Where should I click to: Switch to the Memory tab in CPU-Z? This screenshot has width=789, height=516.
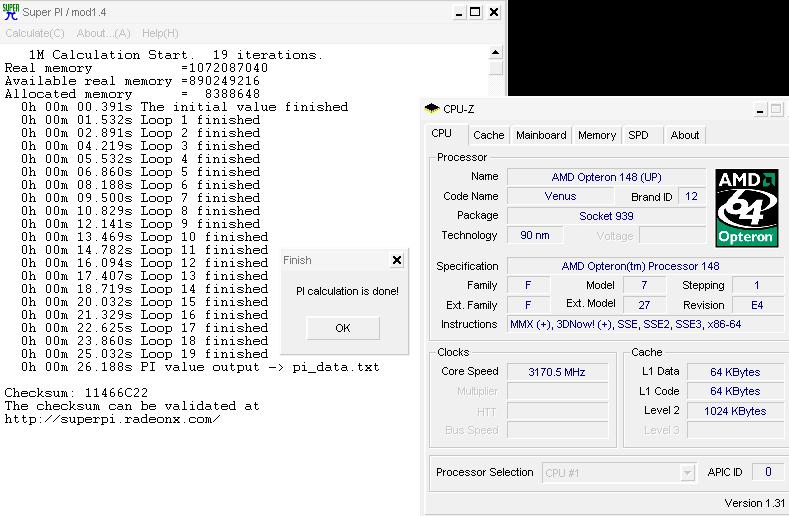[x=597, y=135]
